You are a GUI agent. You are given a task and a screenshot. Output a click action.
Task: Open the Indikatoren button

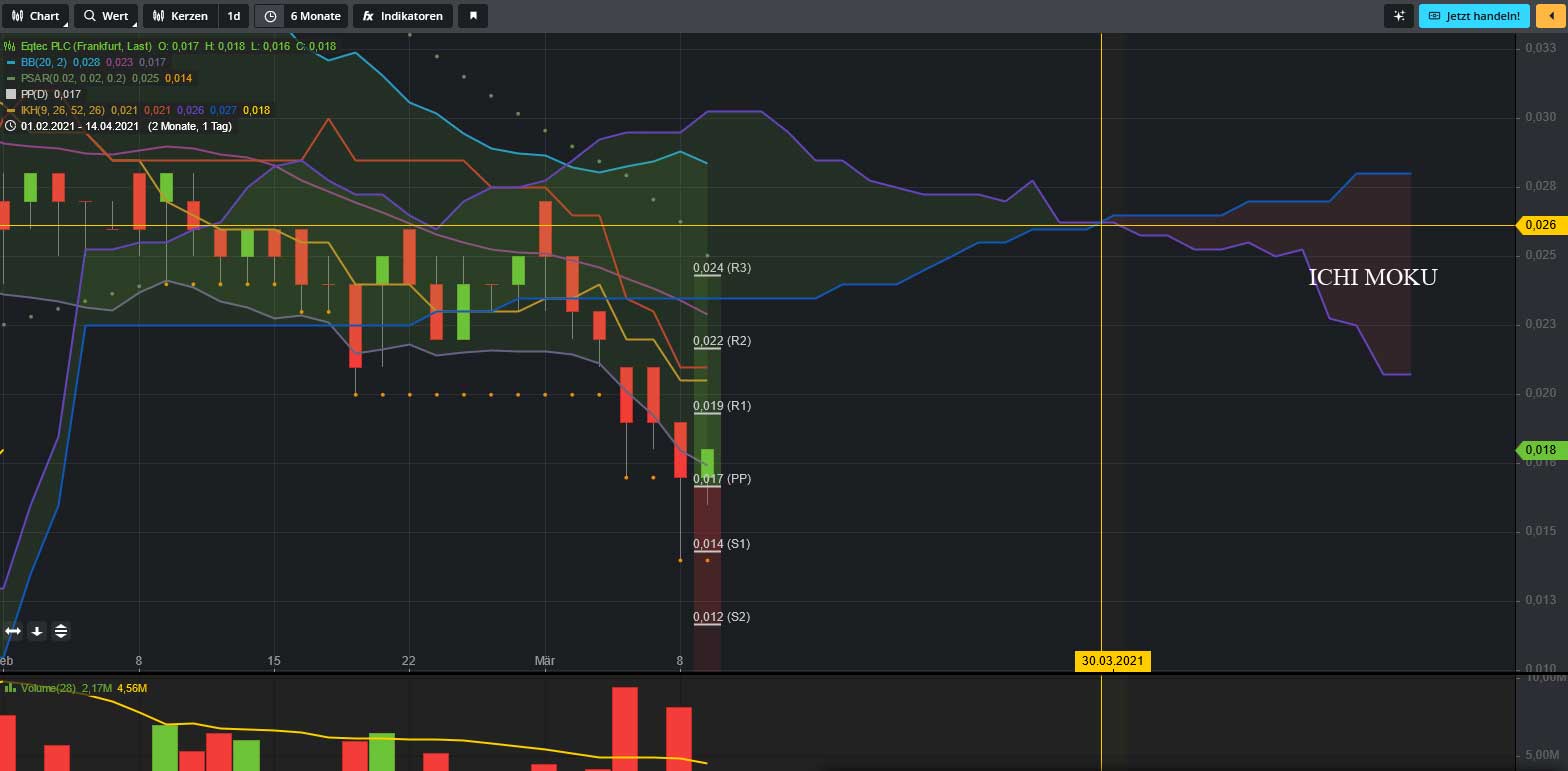pyautogui.click(x=402, y=16)
